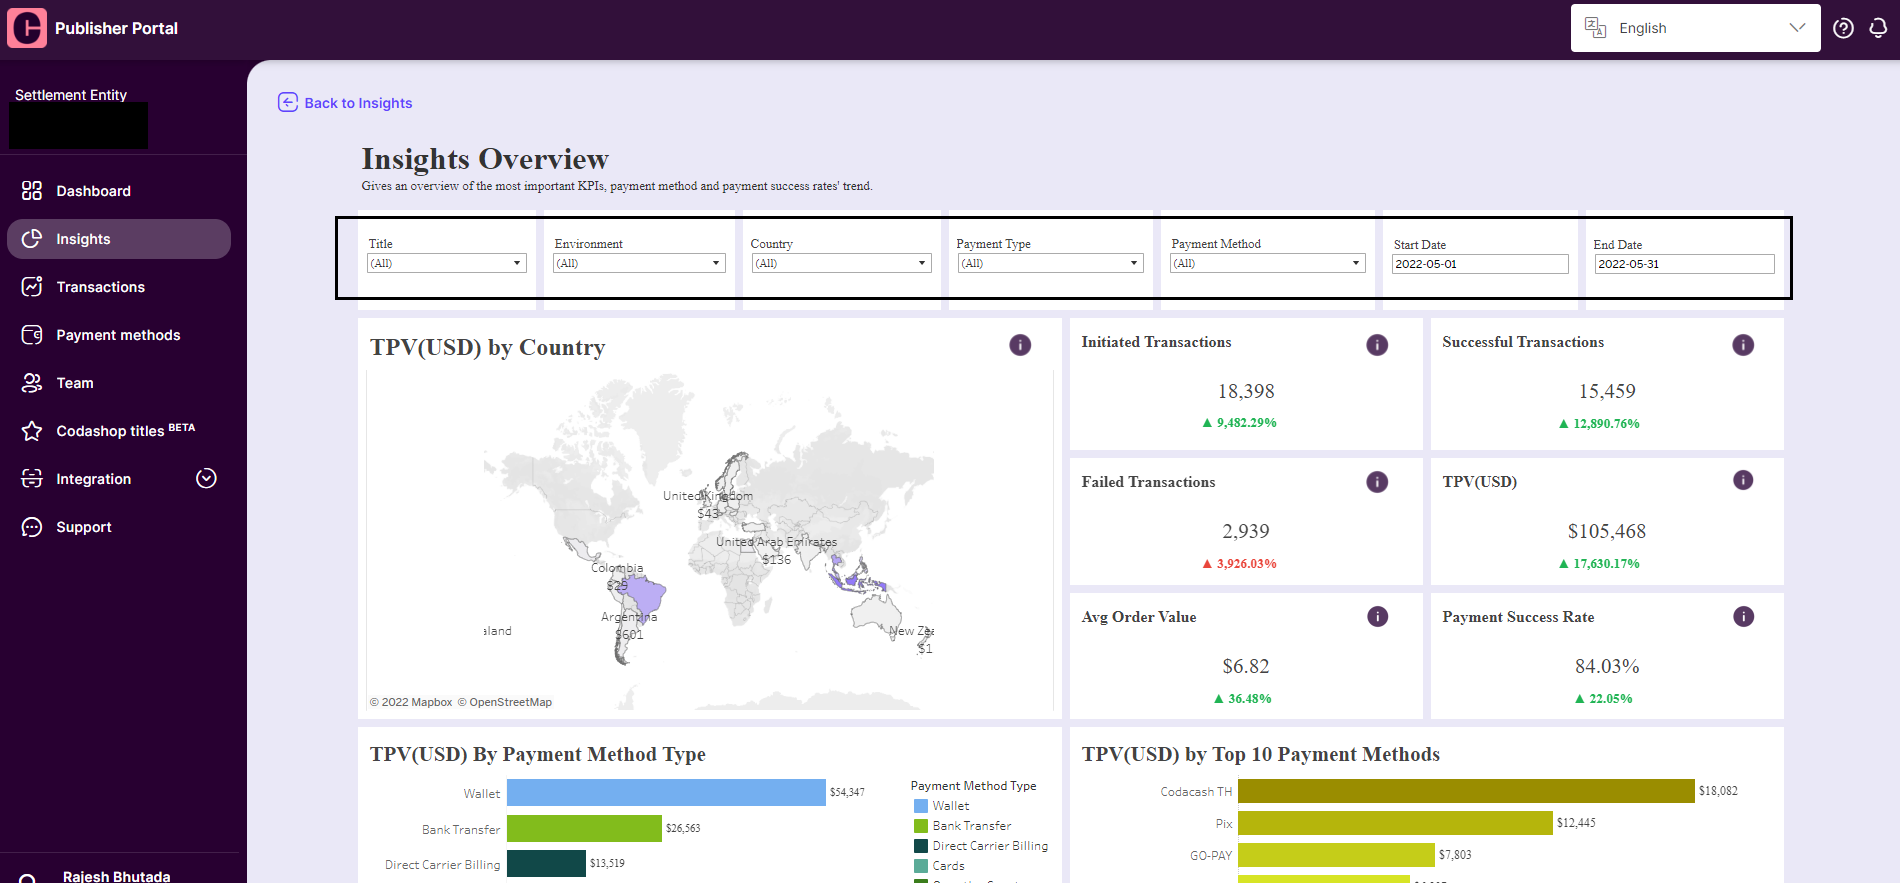Open the notifications bell icon

[1878, 28]
